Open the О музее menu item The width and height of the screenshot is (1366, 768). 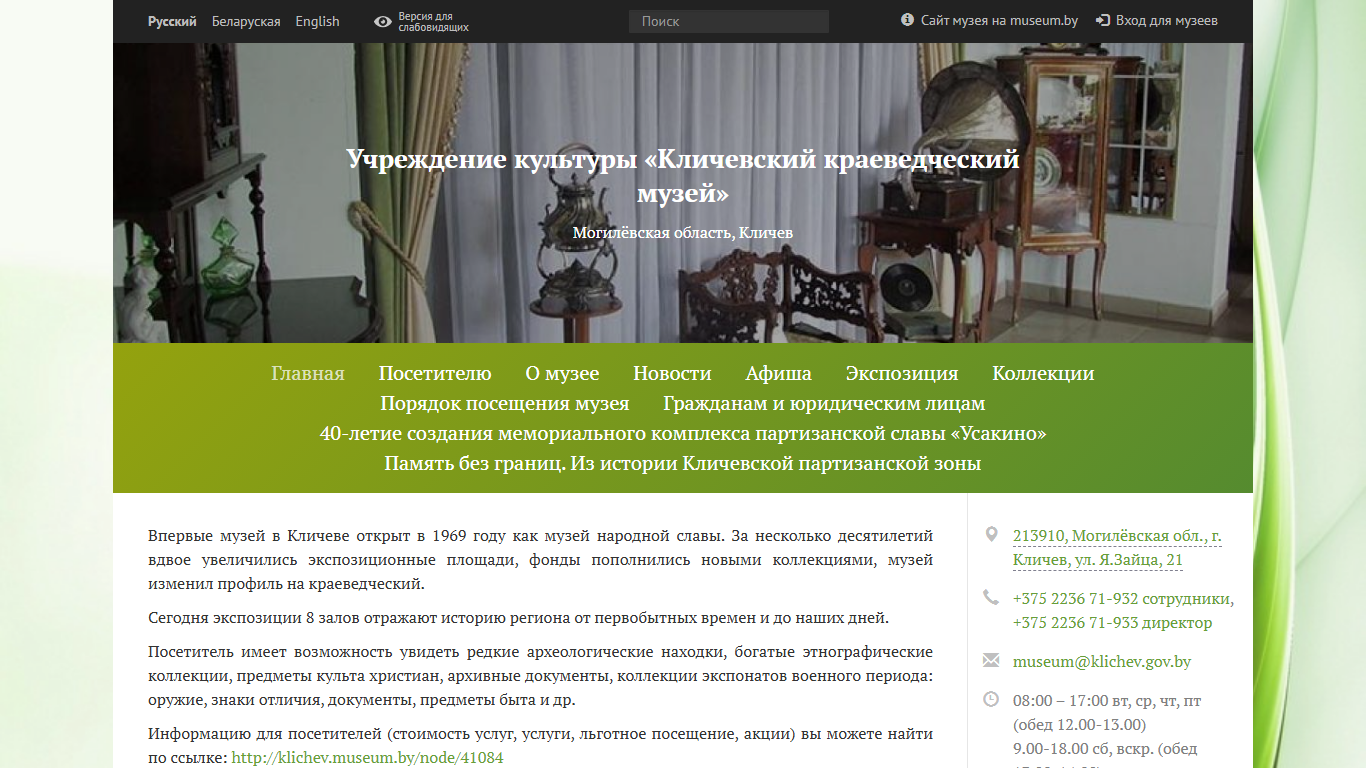click(562, 373)
